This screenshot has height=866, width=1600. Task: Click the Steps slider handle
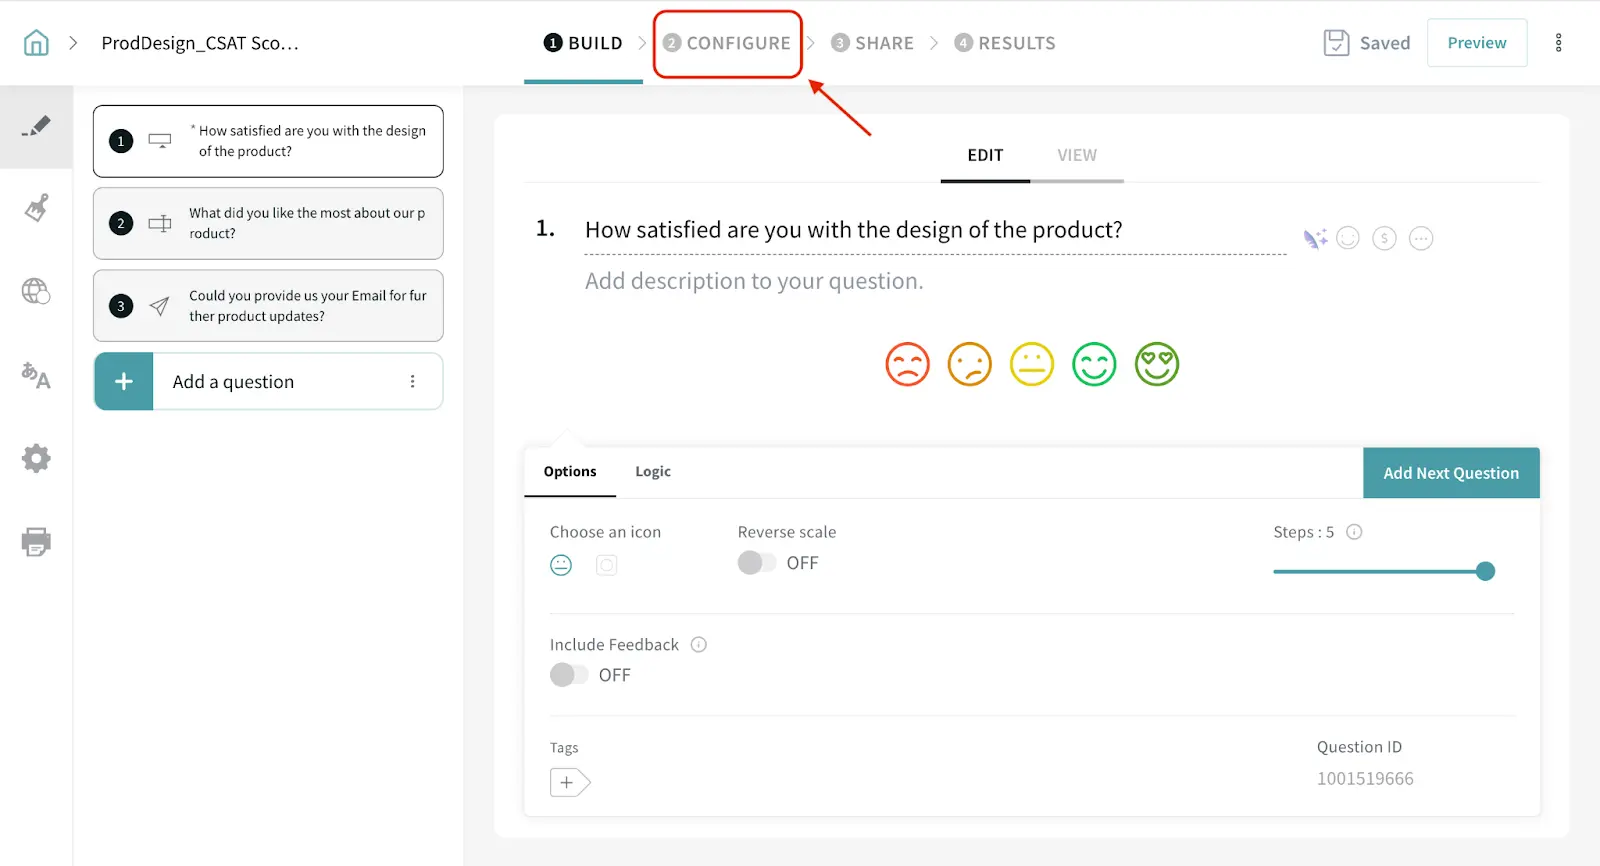tap(1485, 571)
